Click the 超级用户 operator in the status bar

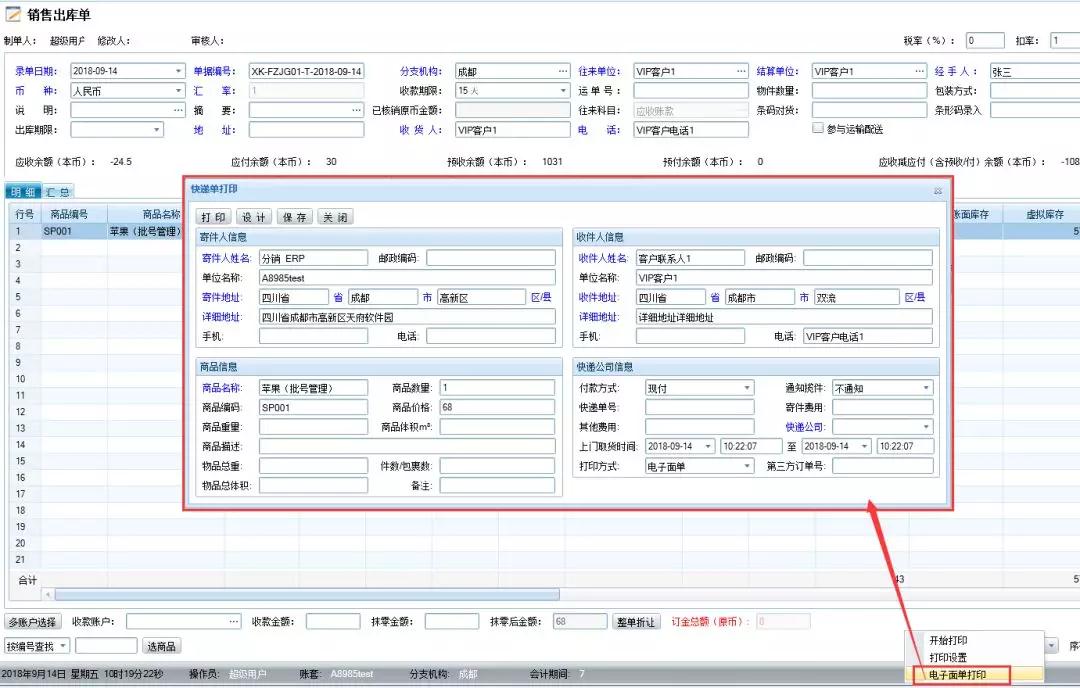[x=248, y=674]
